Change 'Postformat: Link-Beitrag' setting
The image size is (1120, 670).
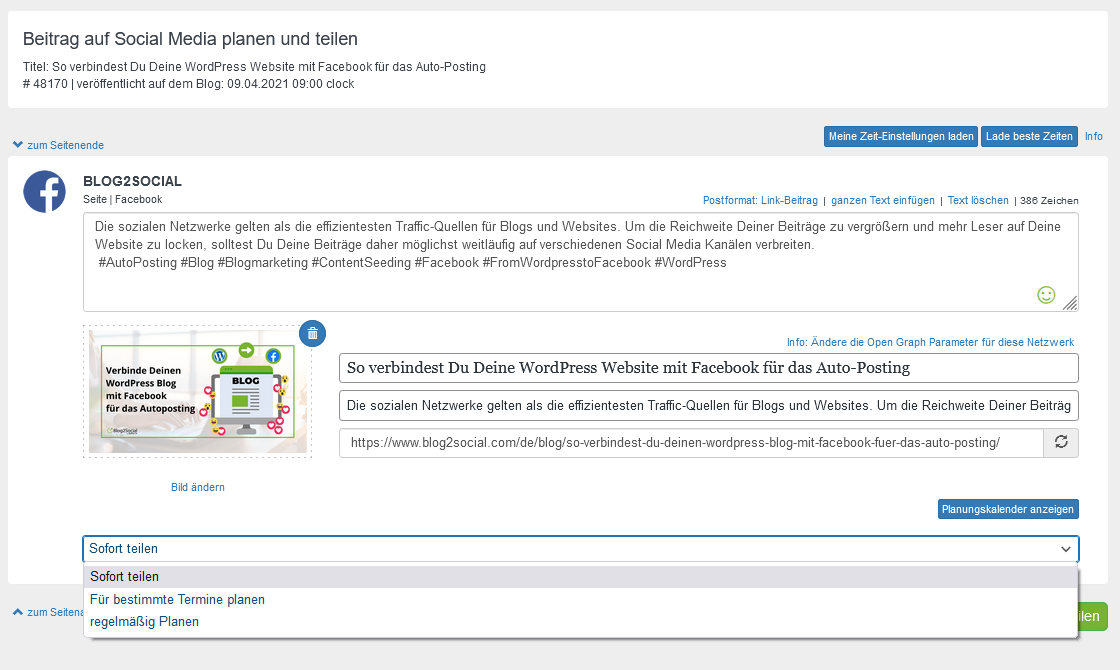click(x=760, y=201)
